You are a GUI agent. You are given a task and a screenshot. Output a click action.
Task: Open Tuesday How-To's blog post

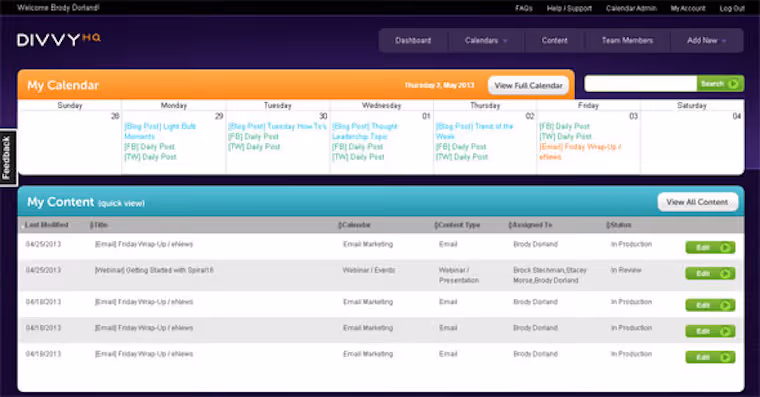[x=277, y=126]
